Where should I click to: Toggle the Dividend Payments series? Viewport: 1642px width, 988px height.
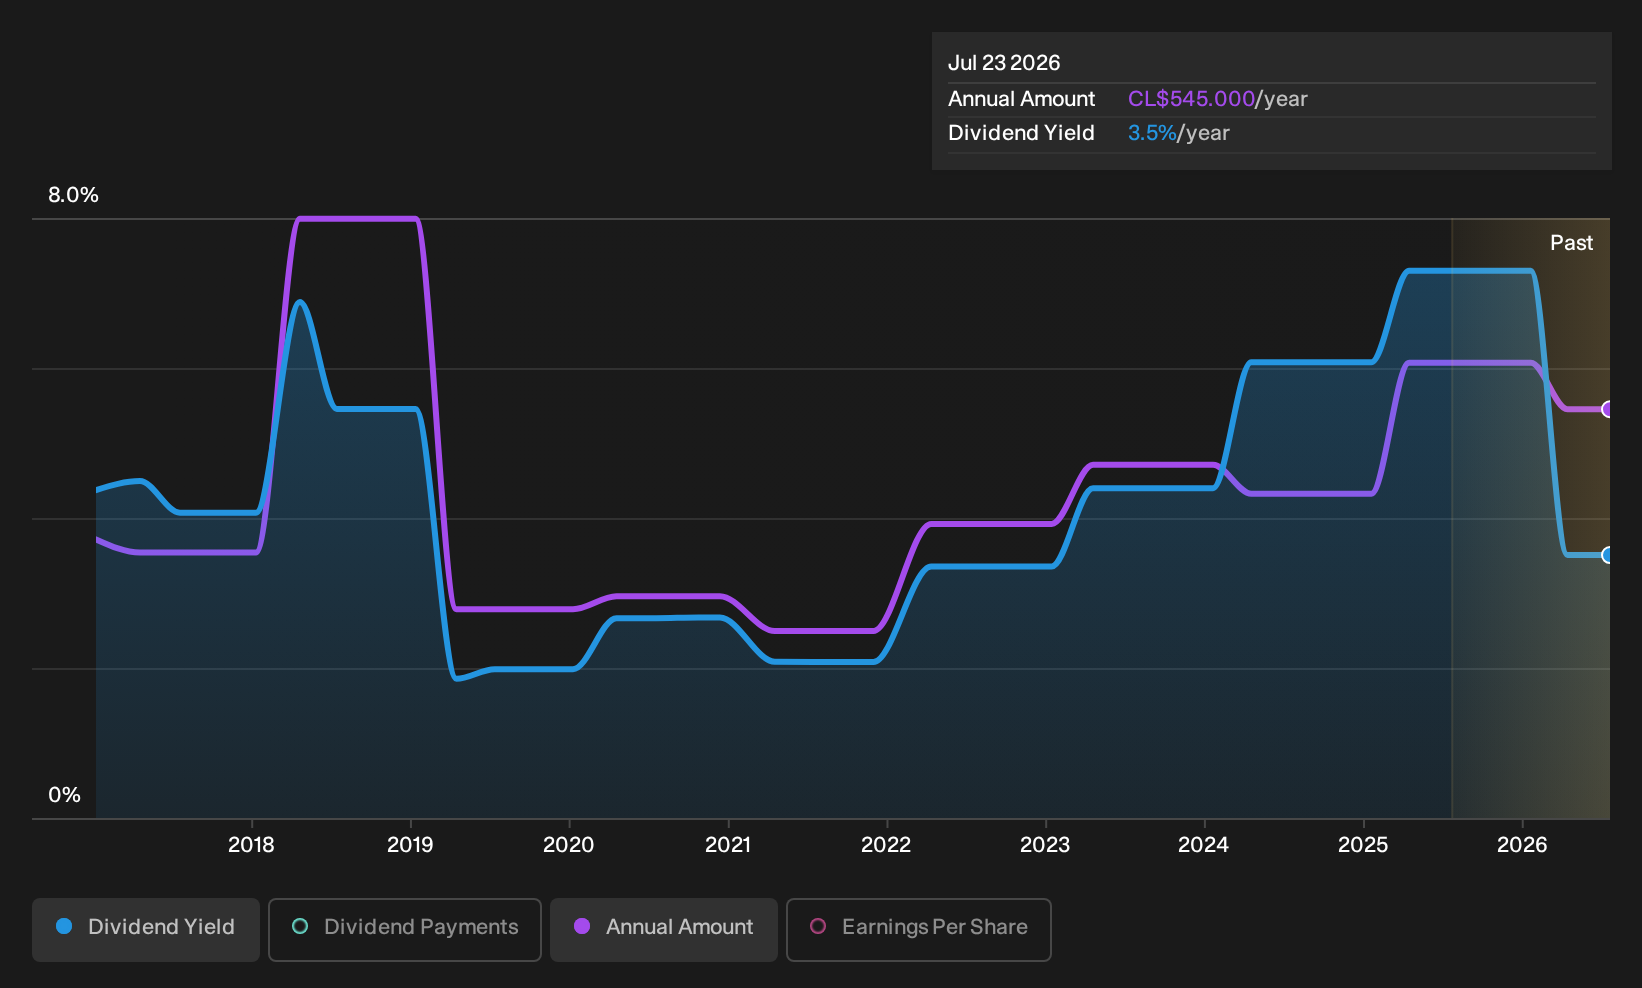point(405,929)
